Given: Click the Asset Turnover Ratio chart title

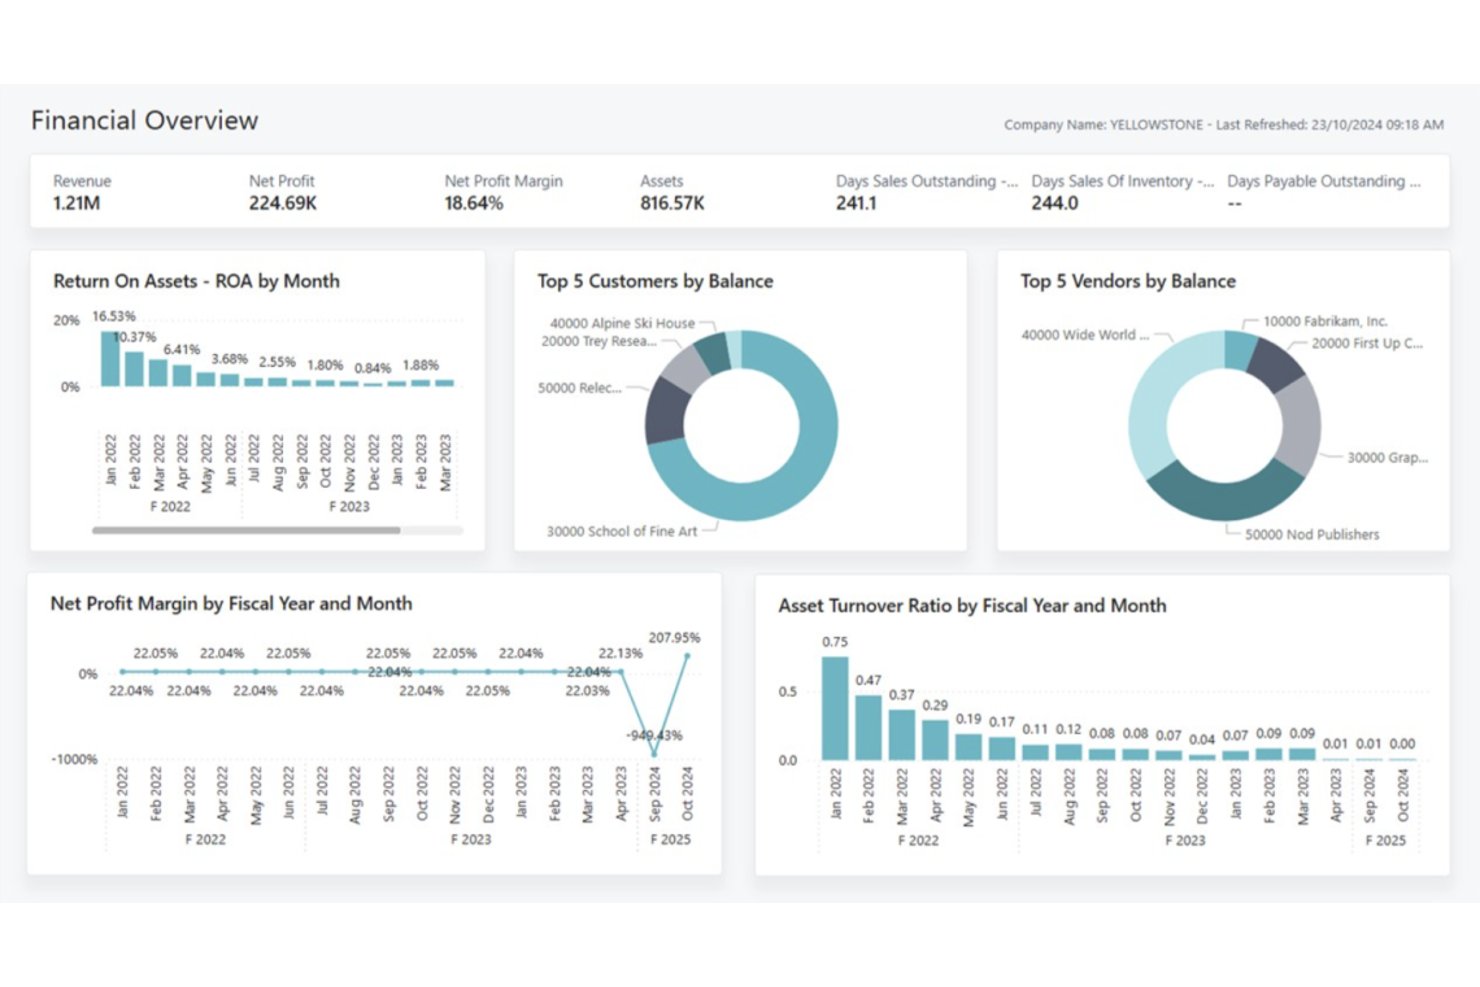Looking at the screenshot, I should [972, 605].
